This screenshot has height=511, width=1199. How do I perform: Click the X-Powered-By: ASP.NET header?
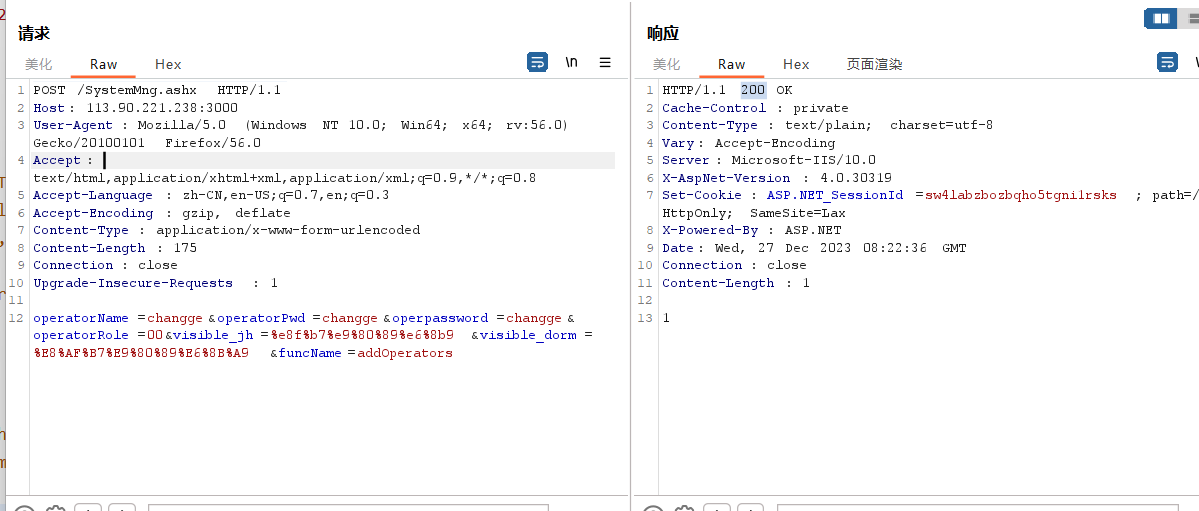[x=752, y=230]
